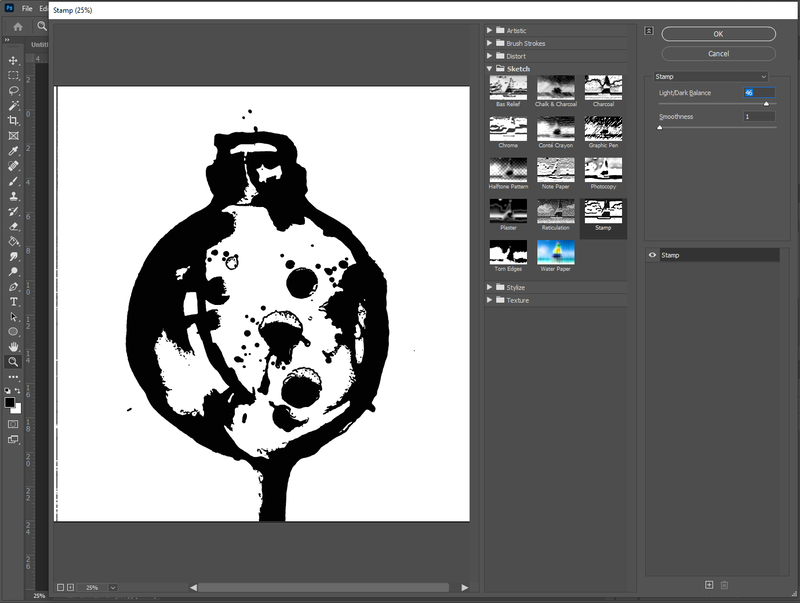
Task: Select the Hand tool
Action: point(13,346)
